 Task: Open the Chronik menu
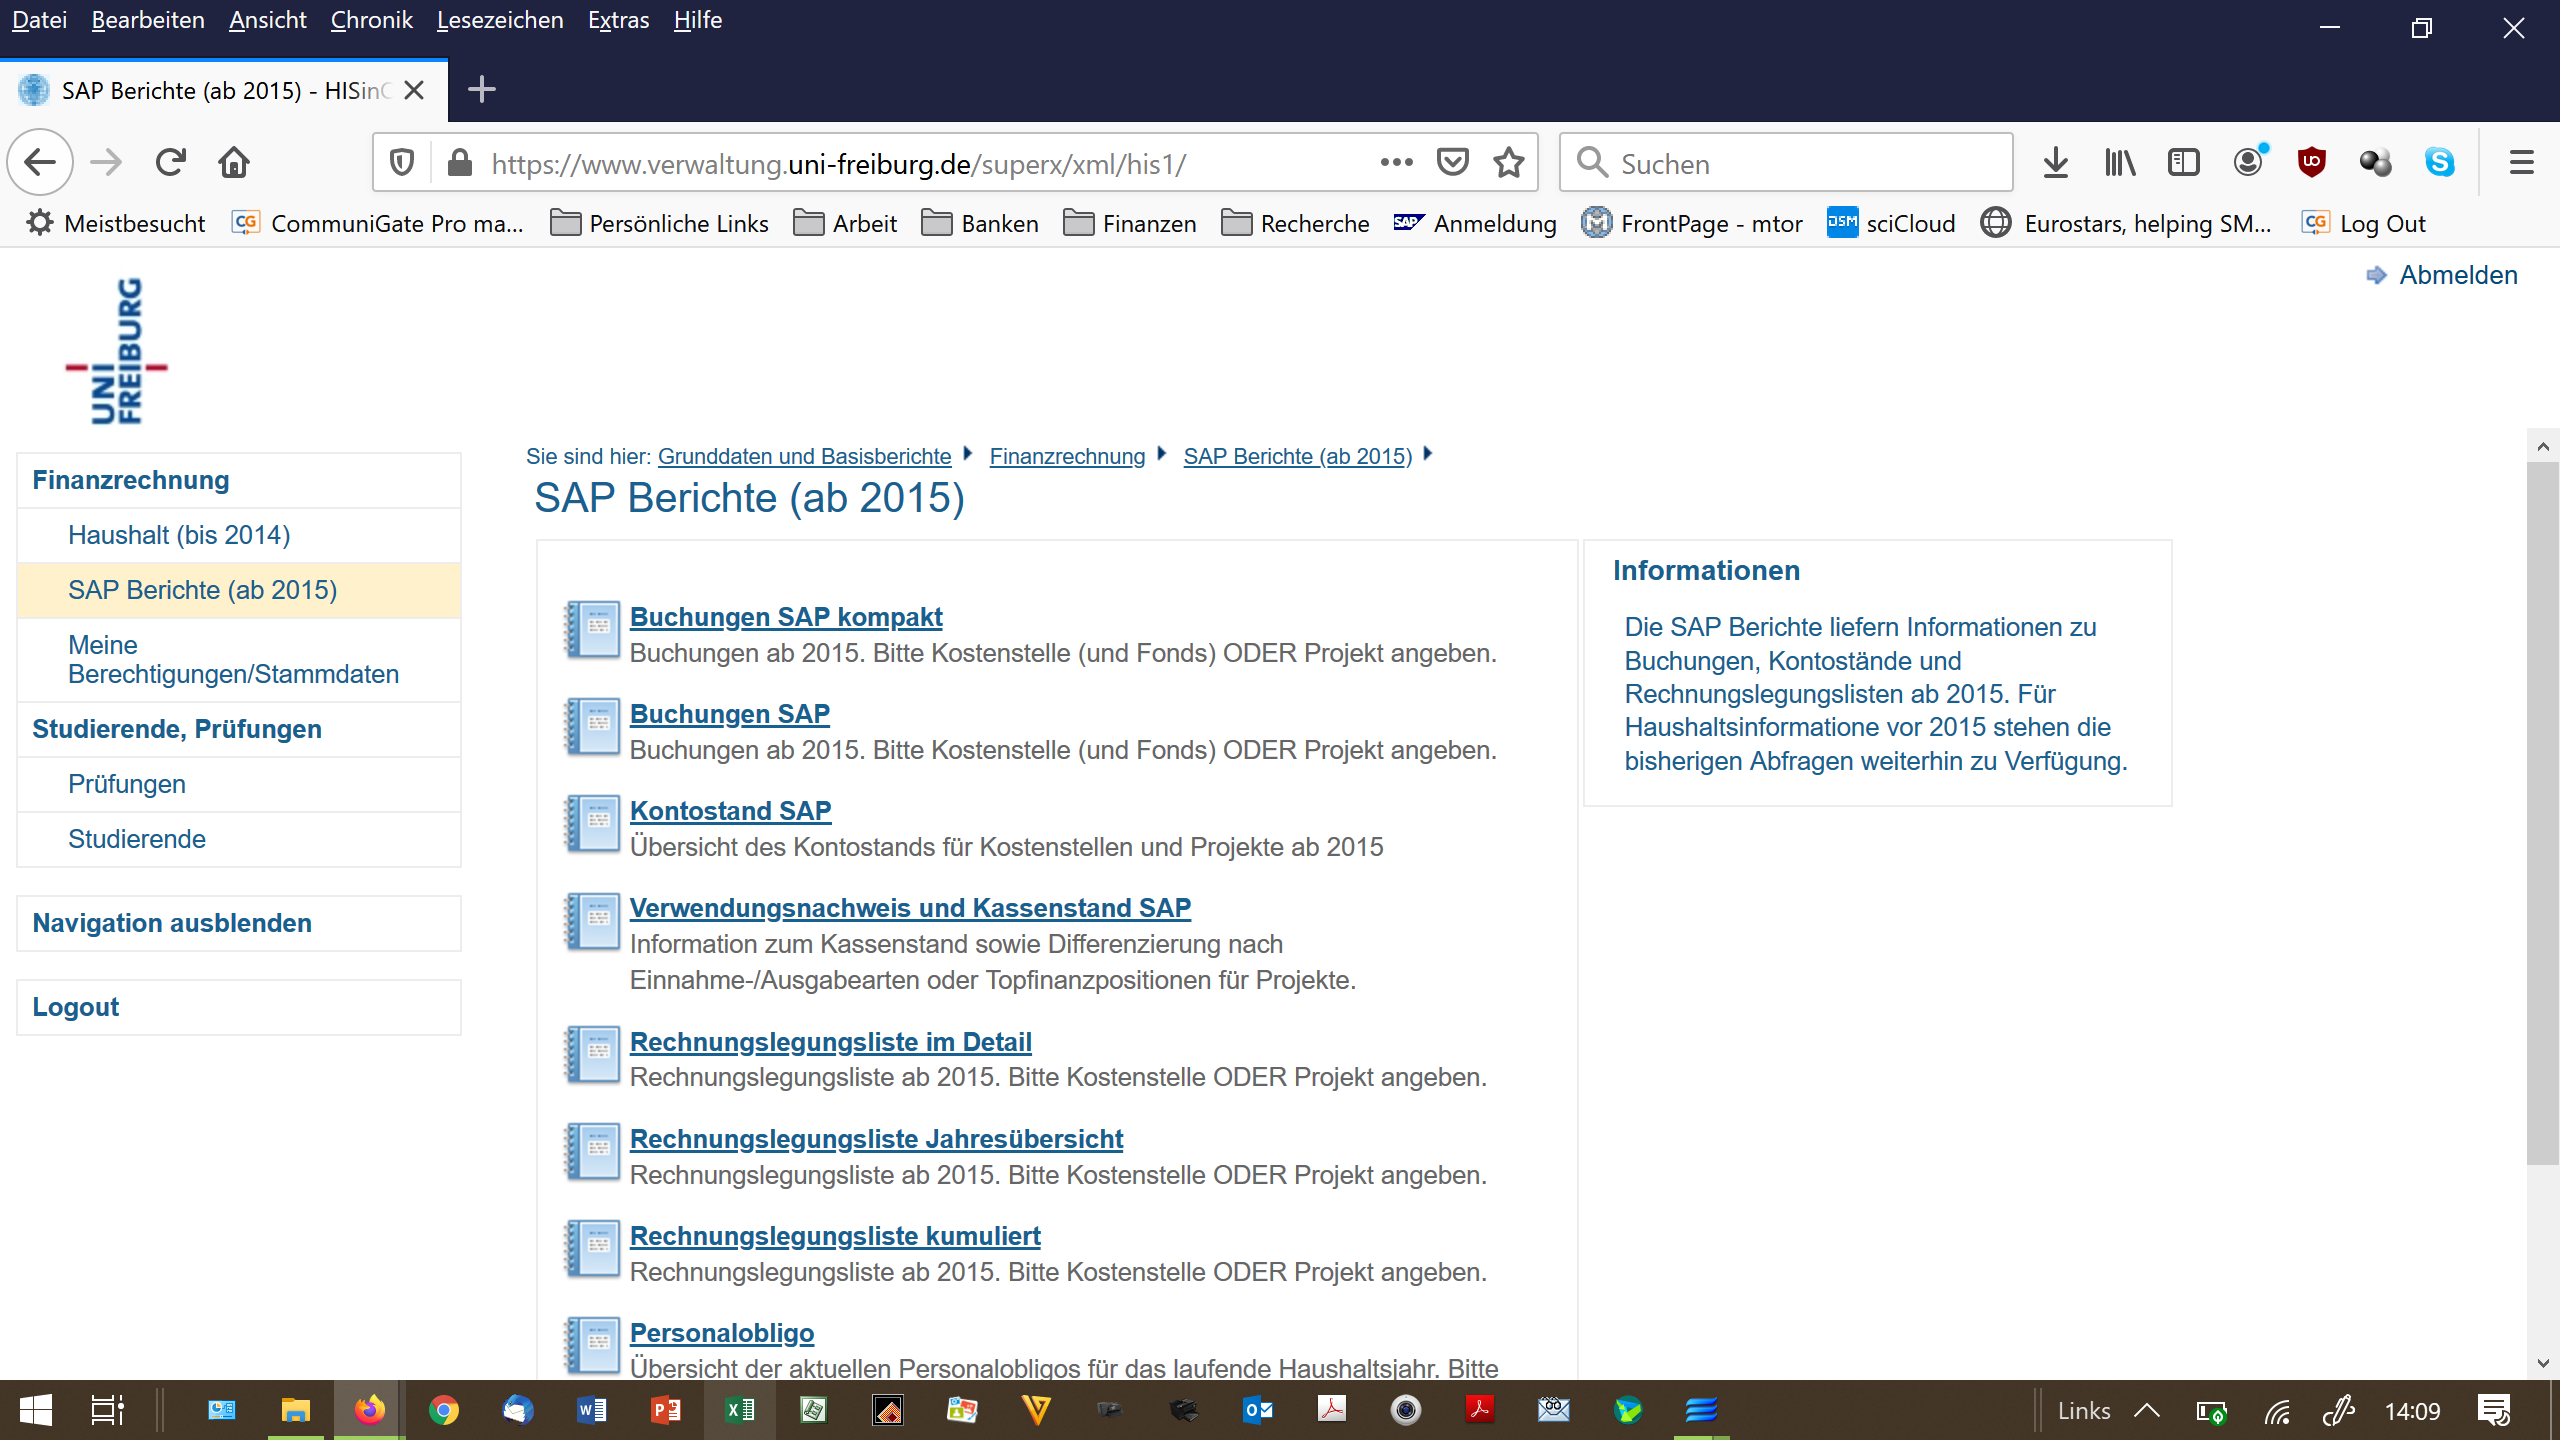[x=371, y=20]
